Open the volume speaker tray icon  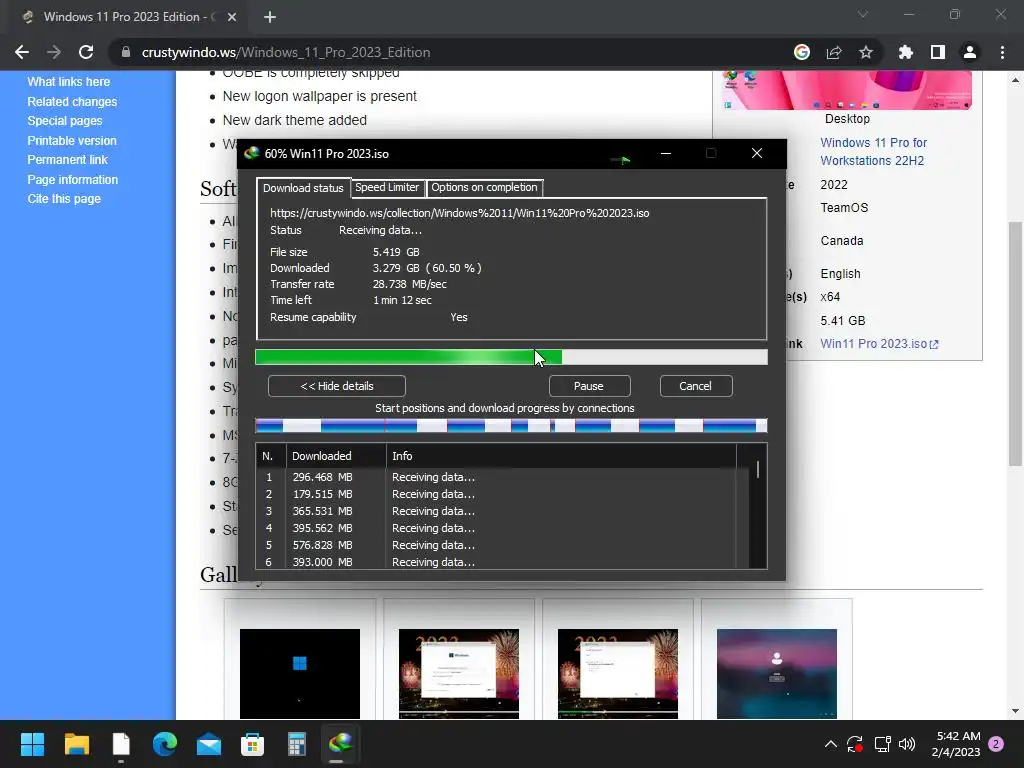[x=907, y=744]
